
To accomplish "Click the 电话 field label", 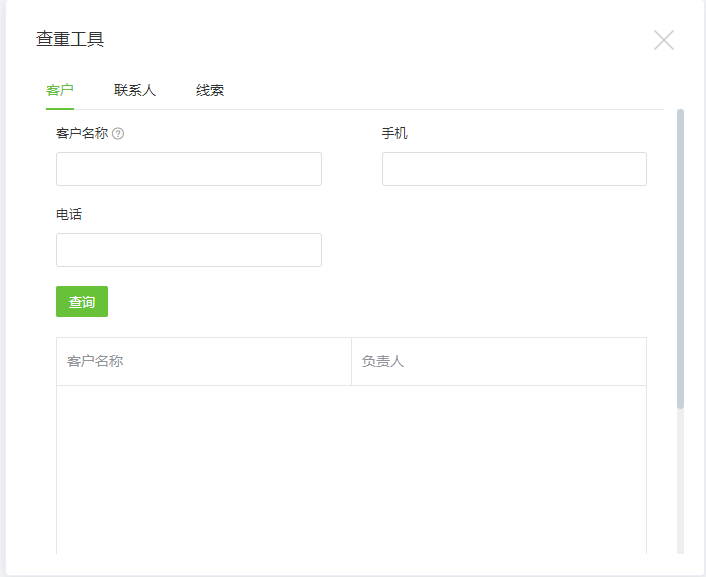I will click(x=69, y=214).
